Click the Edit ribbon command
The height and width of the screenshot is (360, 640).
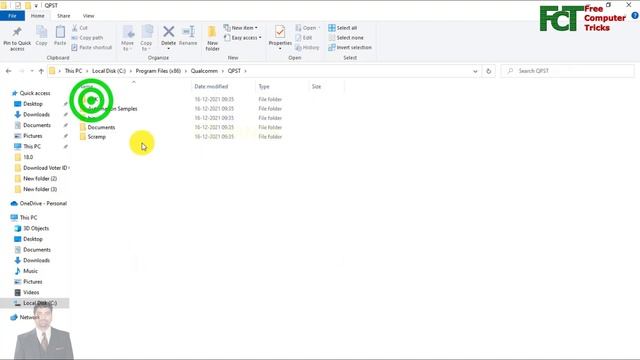pos(304,38)
